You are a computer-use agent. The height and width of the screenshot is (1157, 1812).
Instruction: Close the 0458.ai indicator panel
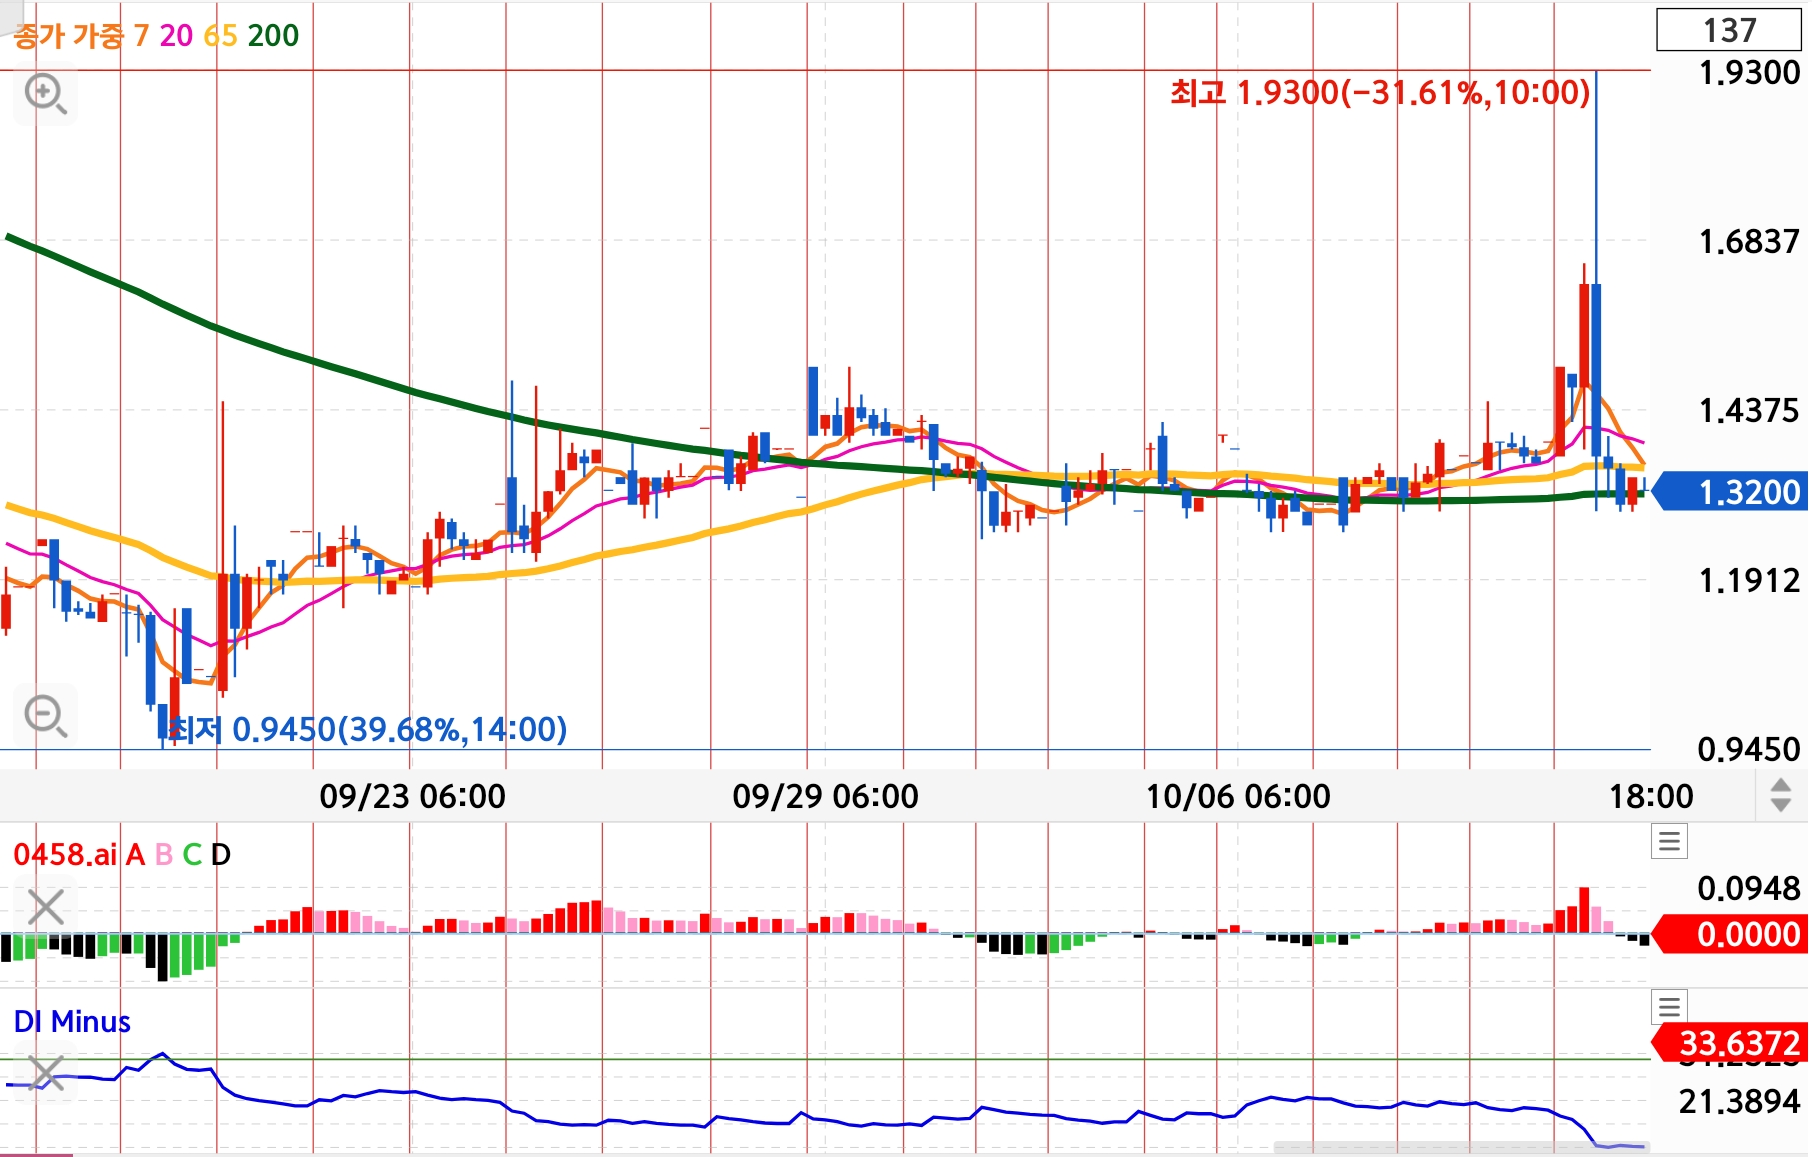point(46,908)
